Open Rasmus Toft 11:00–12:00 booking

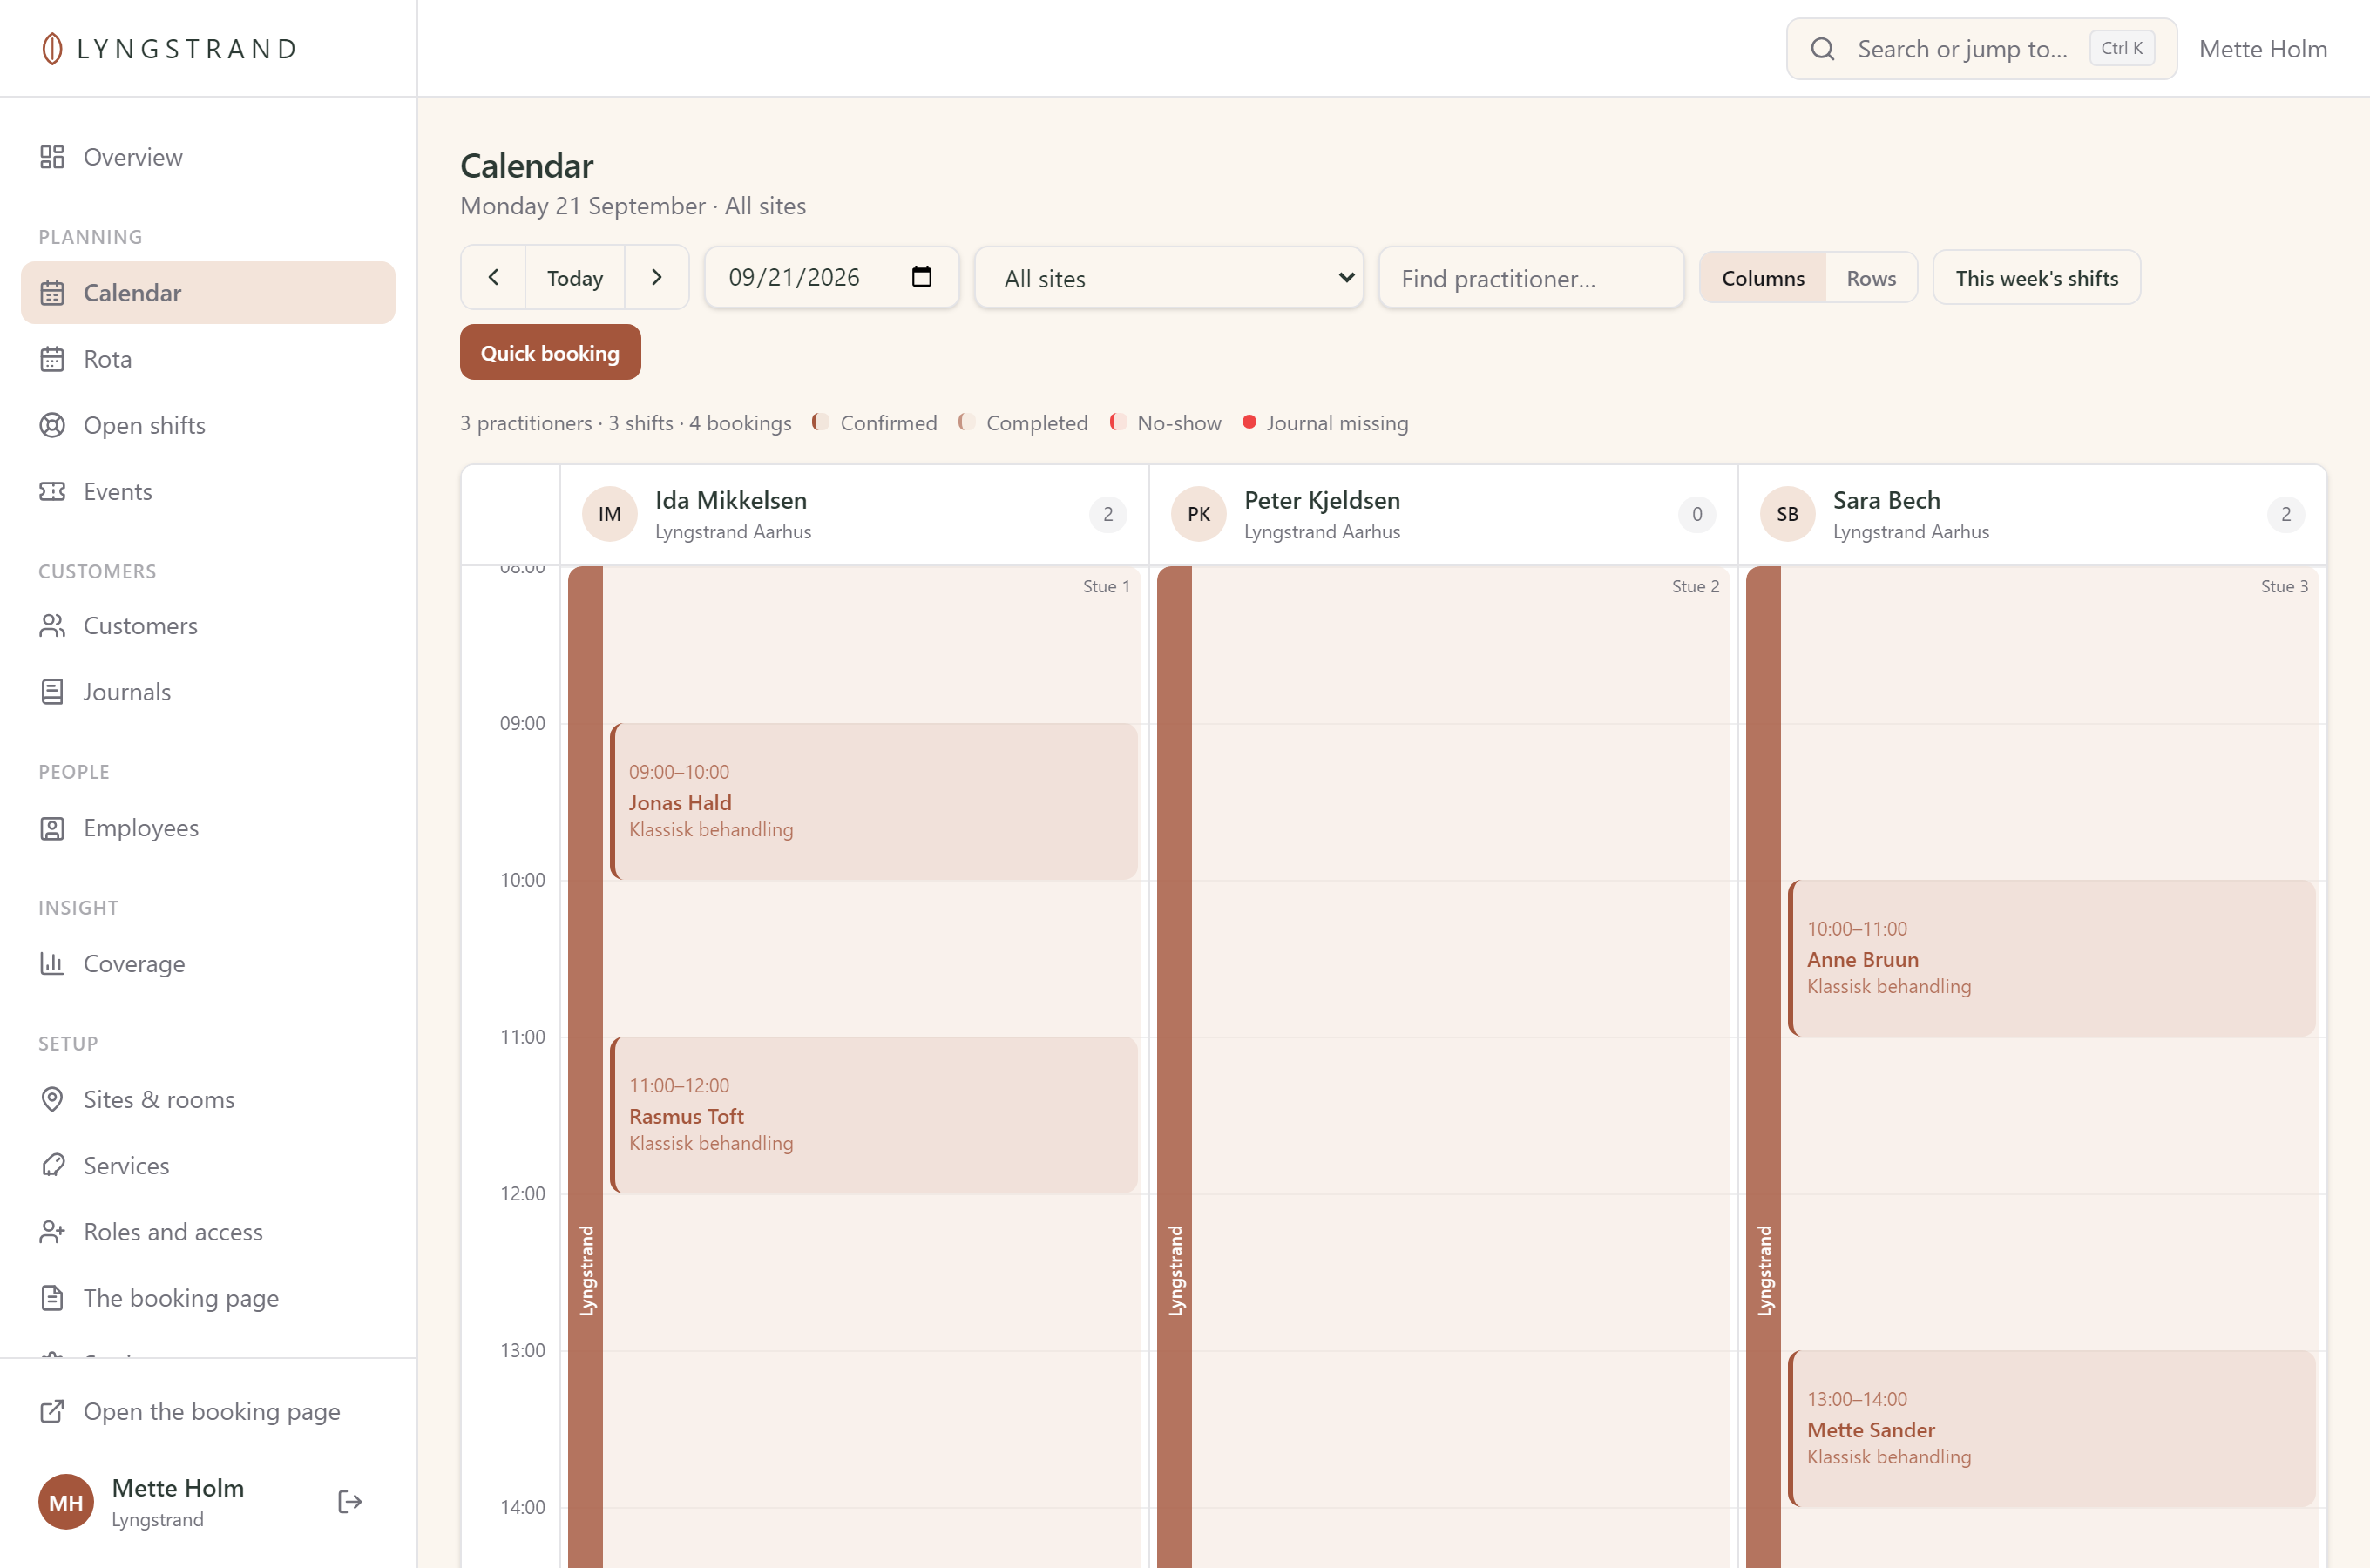874,1115
